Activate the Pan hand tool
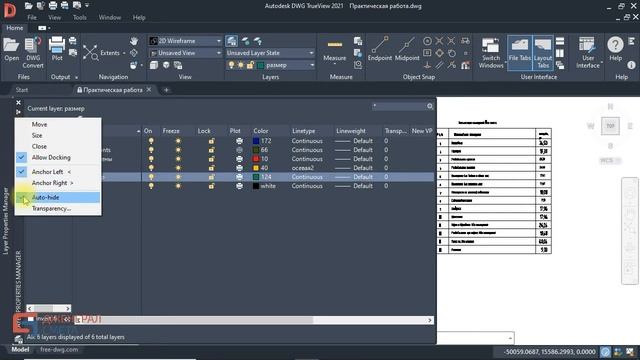The width and height of the screenshot is (640, 360). (x=134, y=41)
